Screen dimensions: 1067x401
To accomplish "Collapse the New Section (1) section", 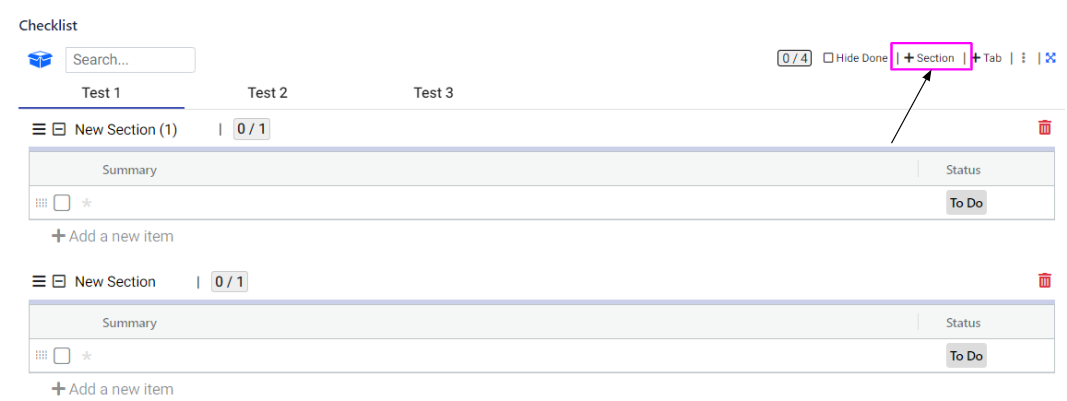I will pos(59,129).
